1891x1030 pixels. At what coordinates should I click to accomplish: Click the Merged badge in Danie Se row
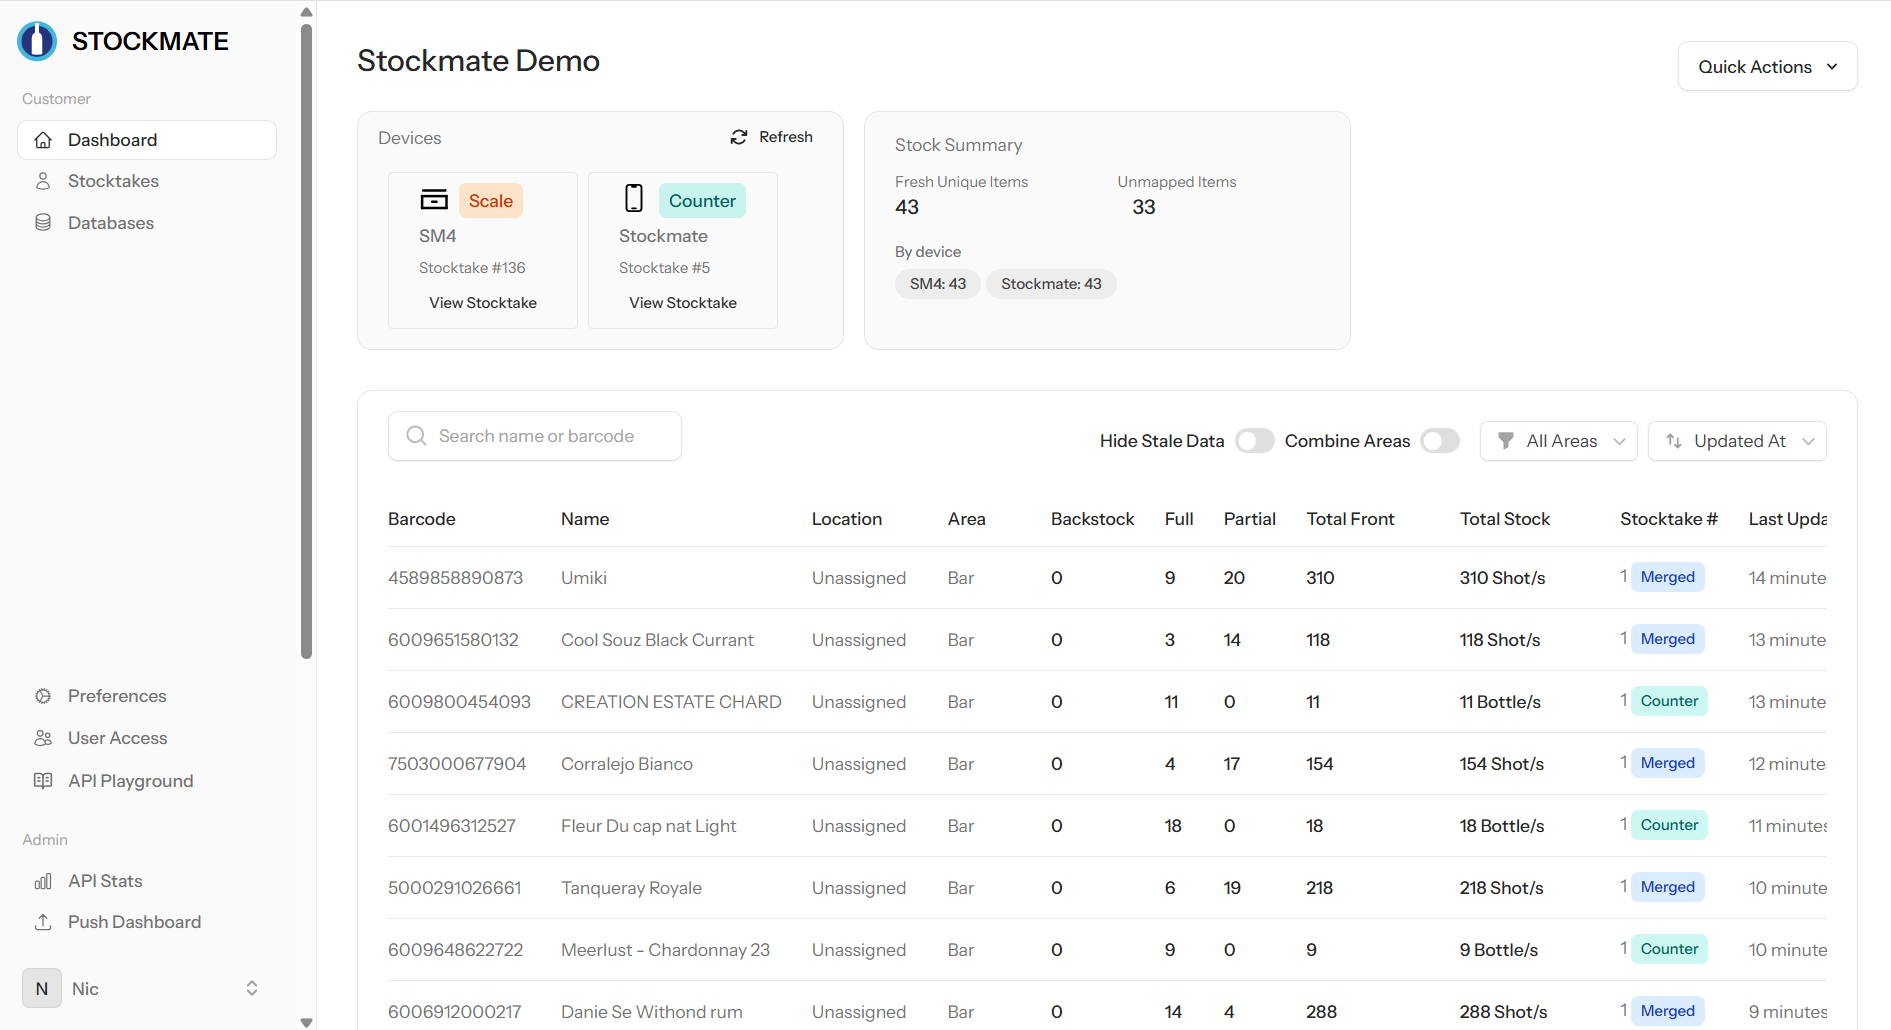click(1668, 1011)
